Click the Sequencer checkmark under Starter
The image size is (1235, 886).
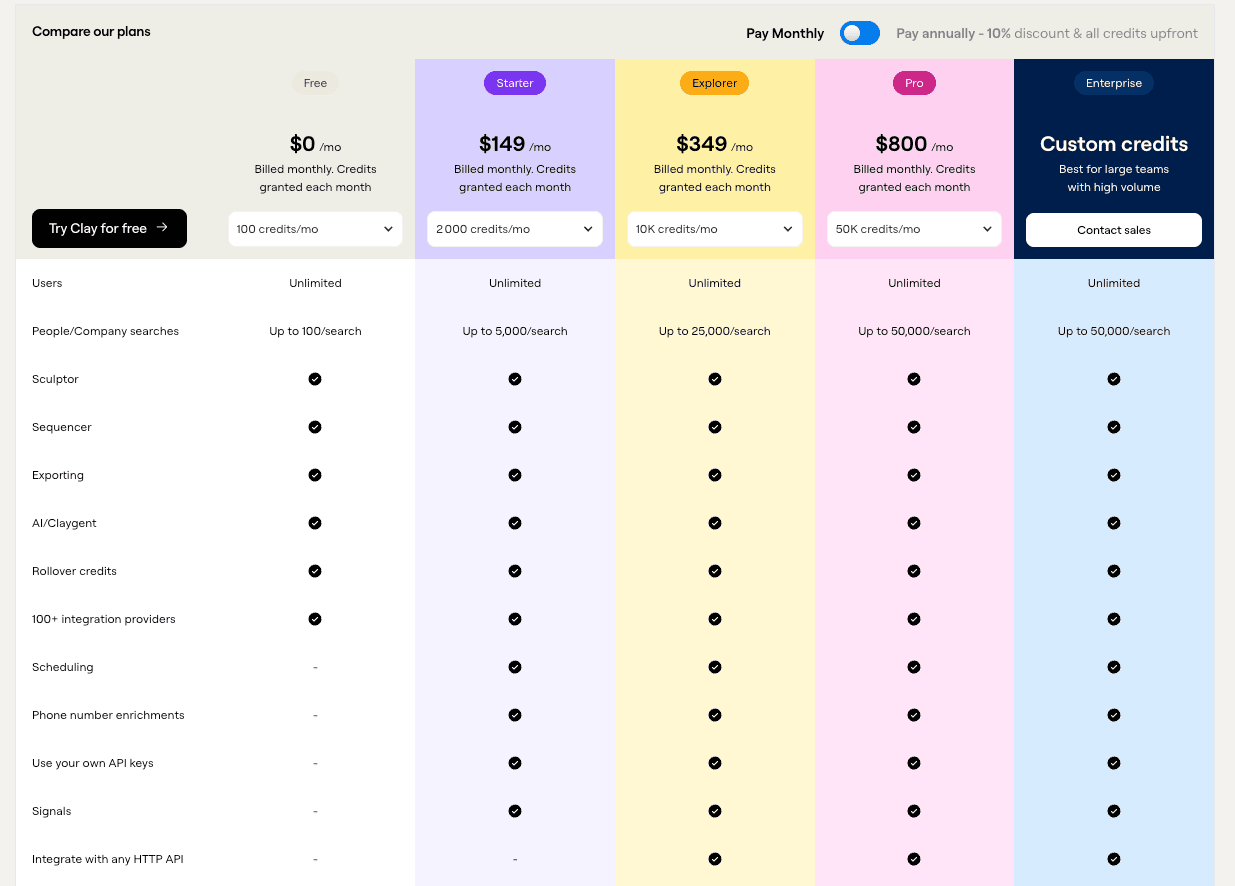point(515,427)
